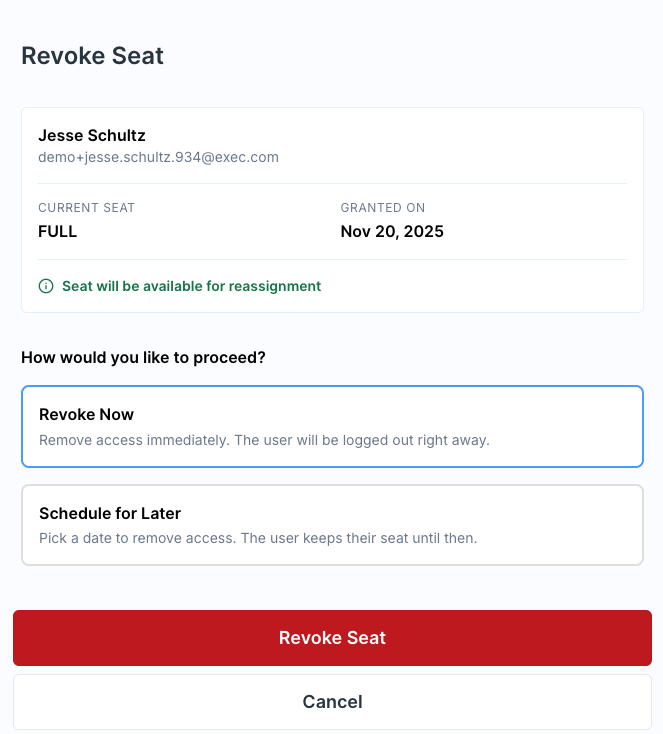Click the FULL seat value

(x=57, y=232)
